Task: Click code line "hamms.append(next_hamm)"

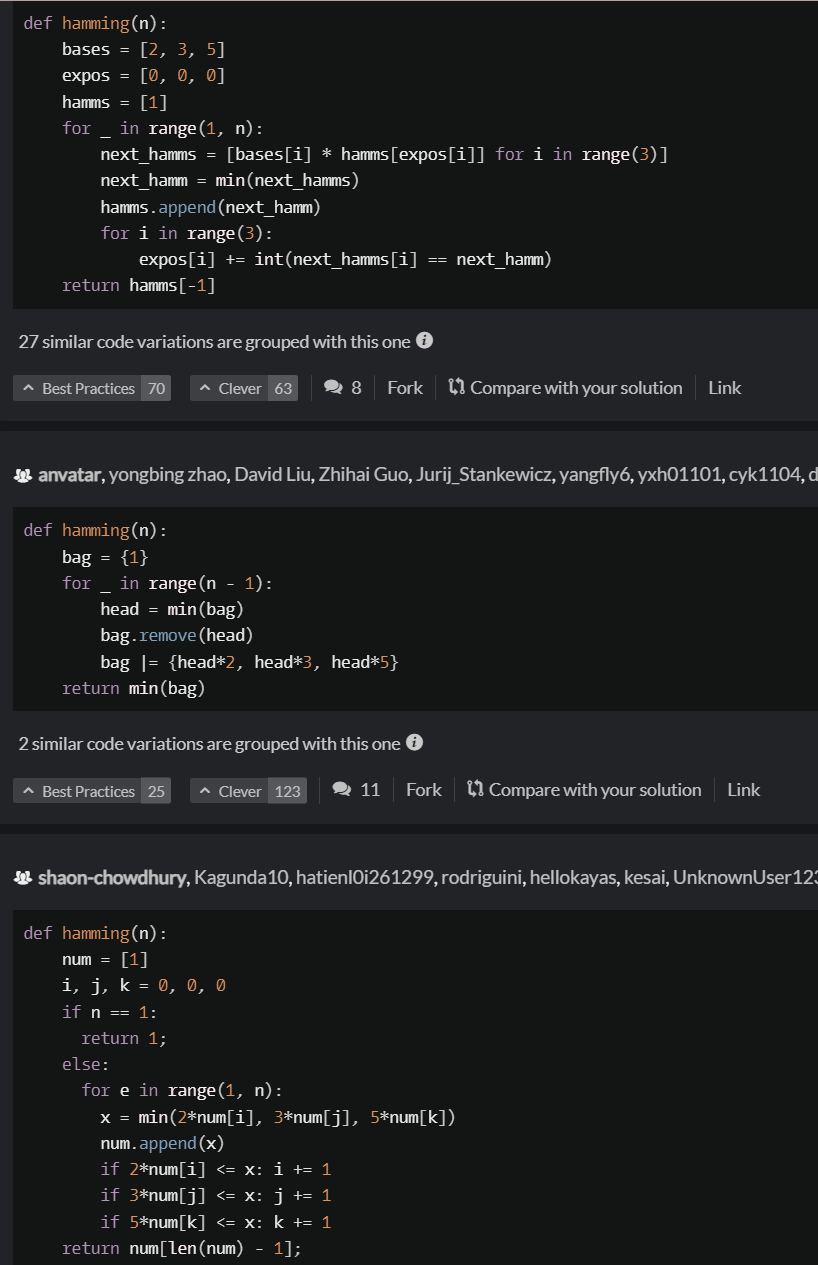Action: point(210,207)
